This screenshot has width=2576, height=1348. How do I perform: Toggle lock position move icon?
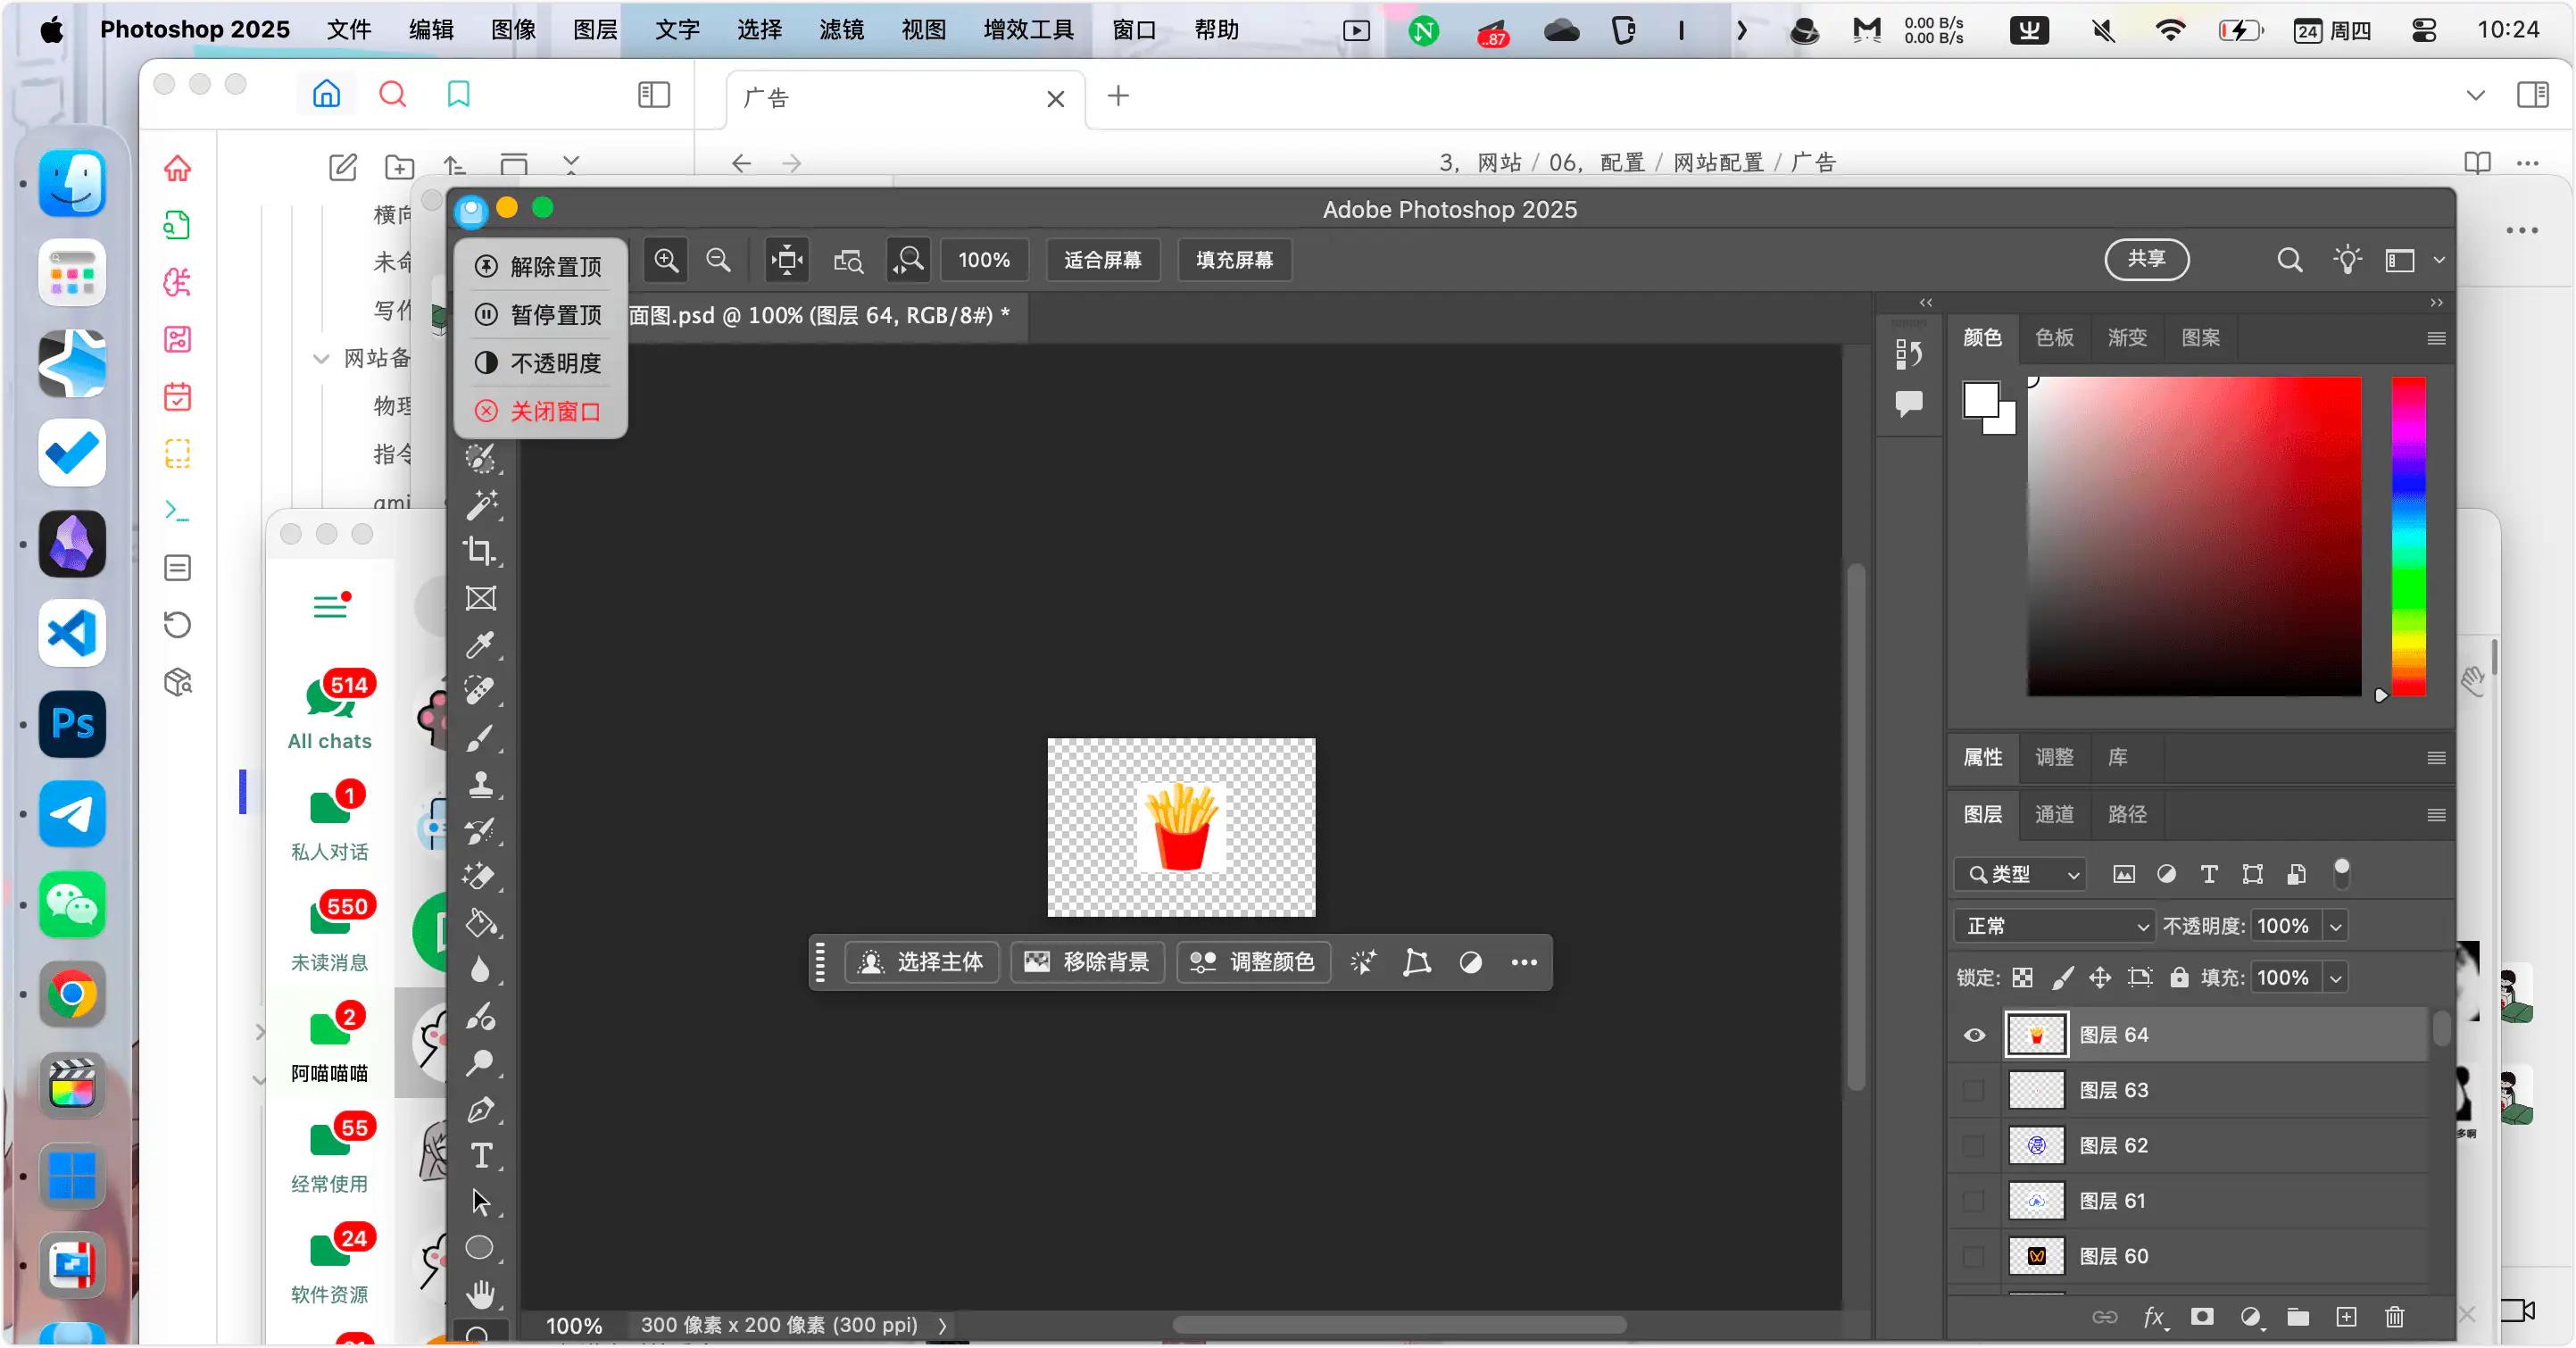[2100, 978]
